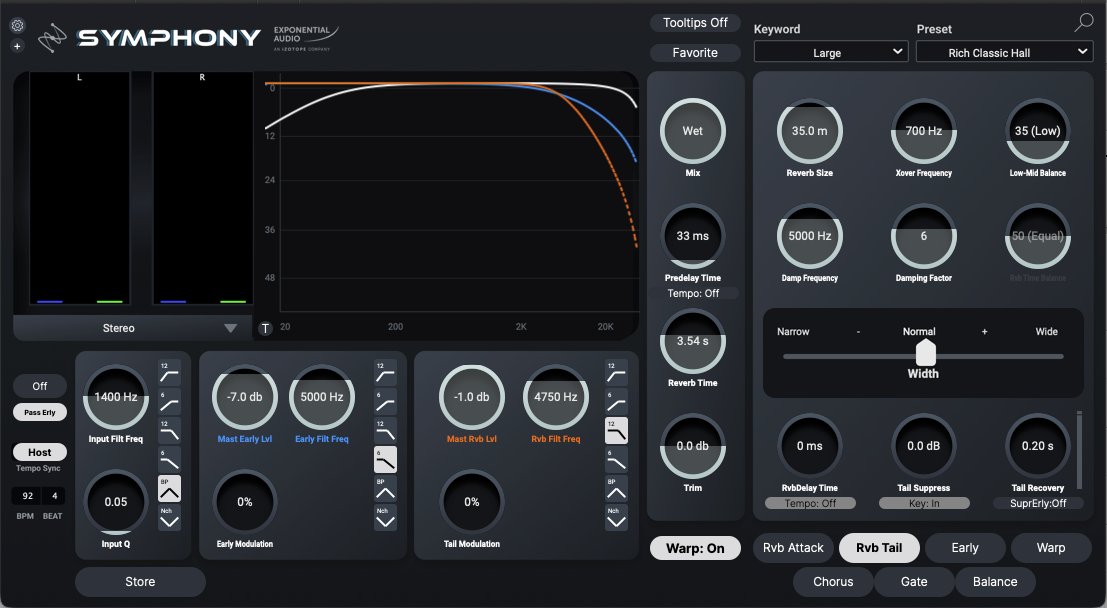The height and width of the screenshot is (608, 1107).
Task: Select 12 dB high-pass for the Rvb filter
Action: 616,373
